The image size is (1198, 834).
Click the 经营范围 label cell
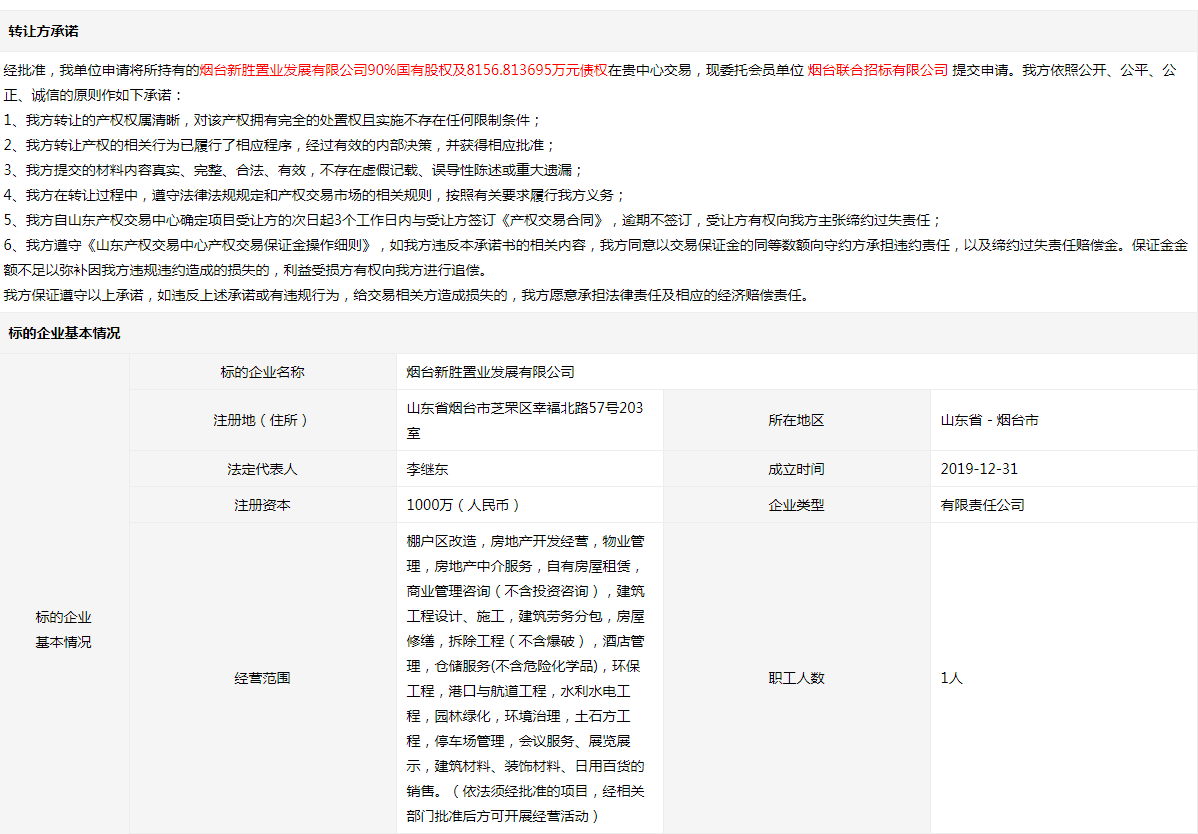[x=263, y=678]
